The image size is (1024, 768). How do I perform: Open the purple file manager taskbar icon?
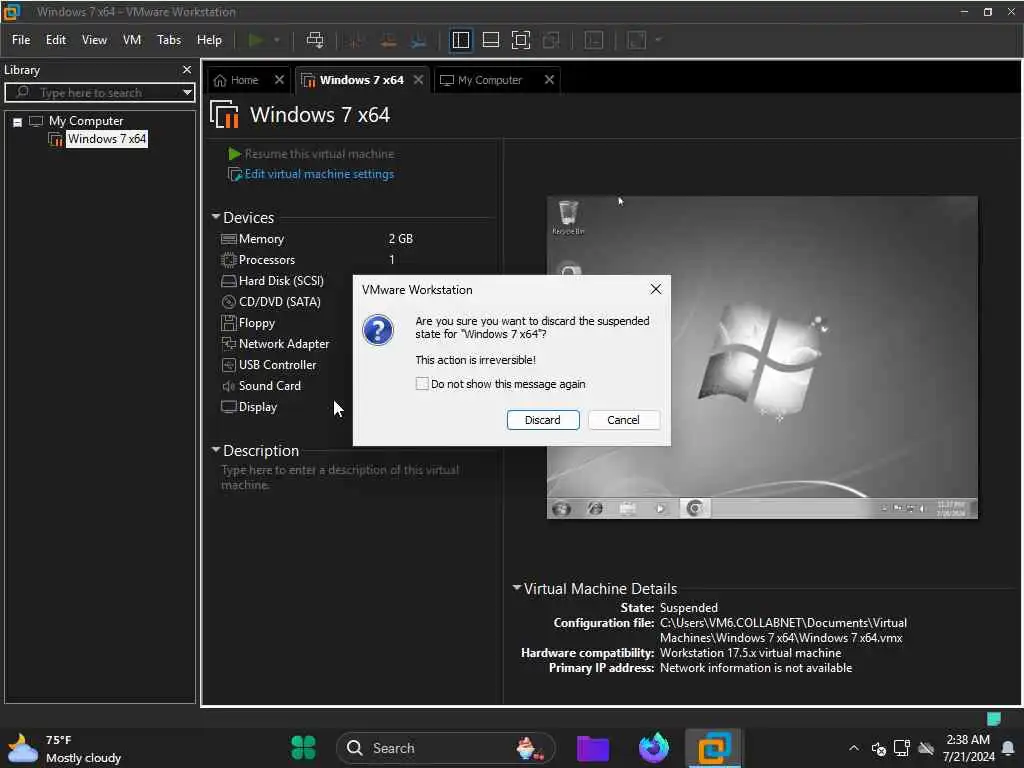593,748
